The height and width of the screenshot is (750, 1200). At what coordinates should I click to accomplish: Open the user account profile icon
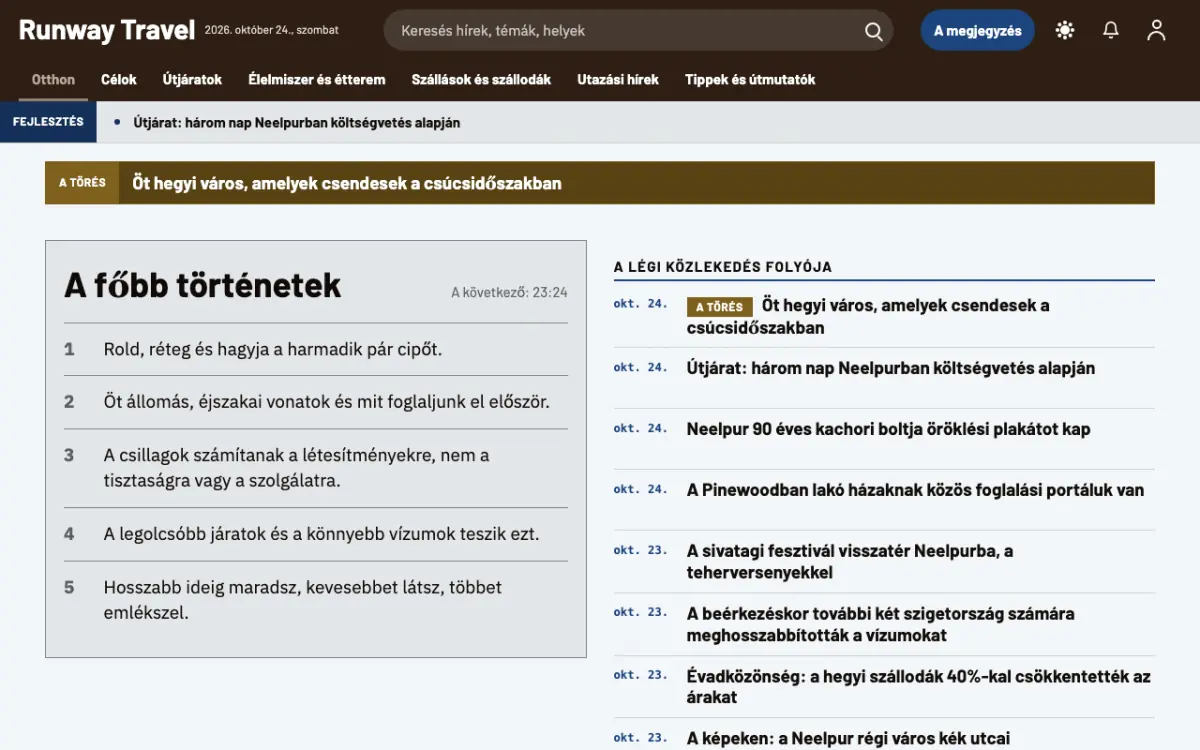(x=1157, y=31)
